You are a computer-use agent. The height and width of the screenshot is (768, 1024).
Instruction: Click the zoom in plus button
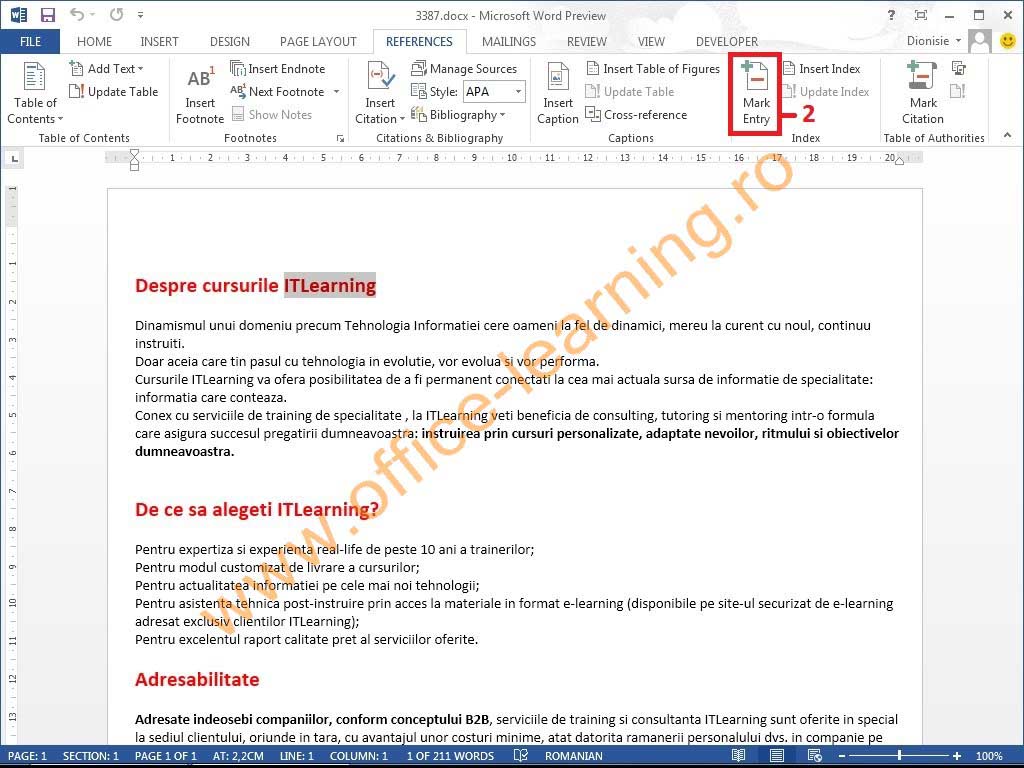coord(957,756)
